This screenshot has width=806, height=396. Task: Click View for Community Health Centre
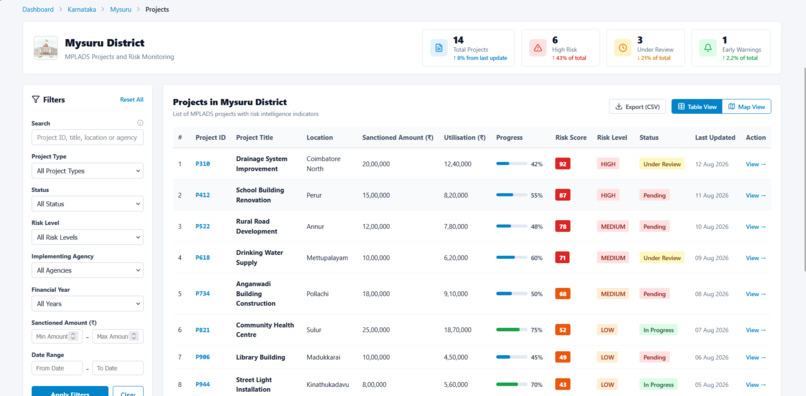point(756,330)
